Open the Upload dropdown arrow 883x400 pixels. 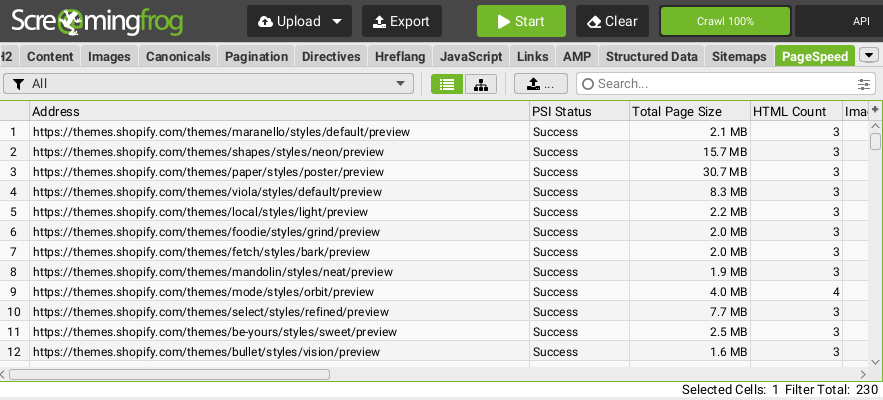coord(336,21)
